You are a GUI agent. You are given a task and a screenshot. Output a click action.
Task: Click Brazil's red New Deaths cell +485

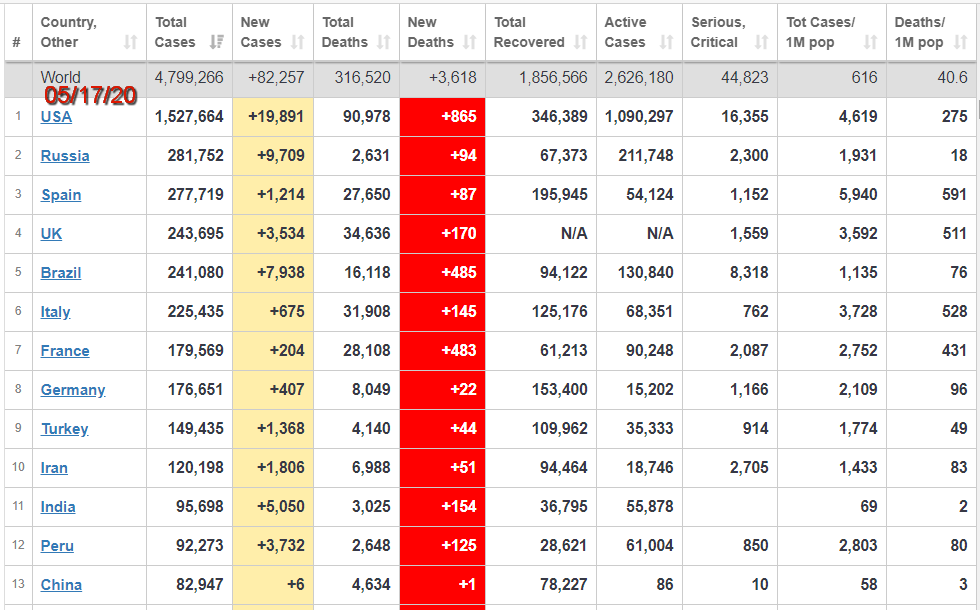443,273
